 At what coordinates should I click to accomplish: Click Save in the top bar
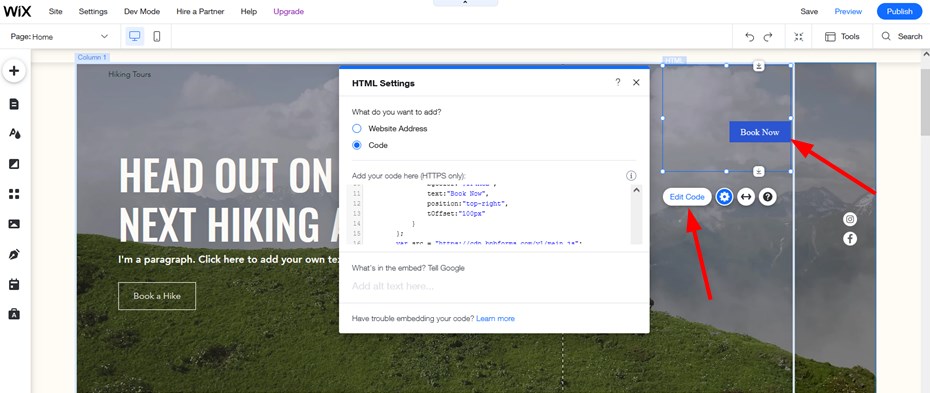[809, 11]
